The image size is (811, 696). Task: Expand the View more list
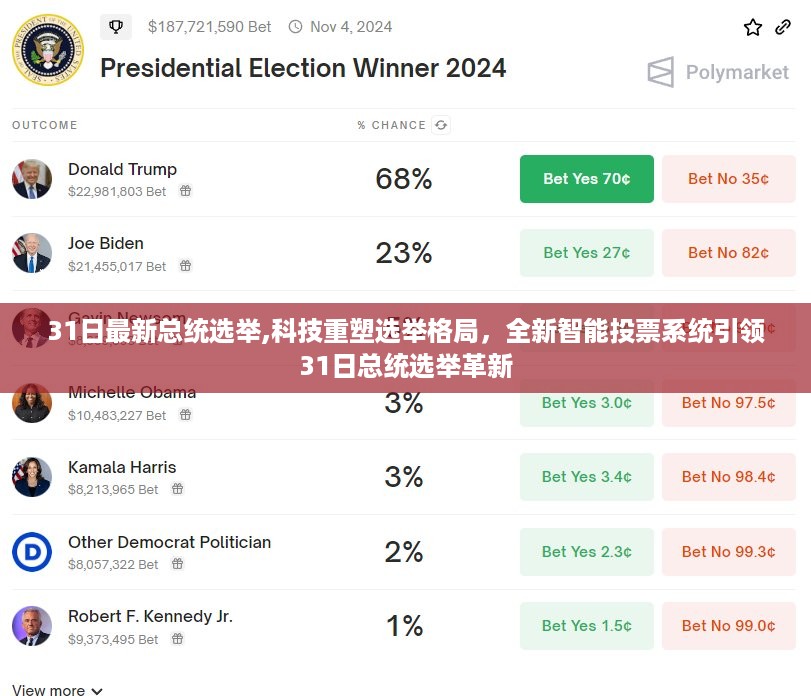pos(58,690)
